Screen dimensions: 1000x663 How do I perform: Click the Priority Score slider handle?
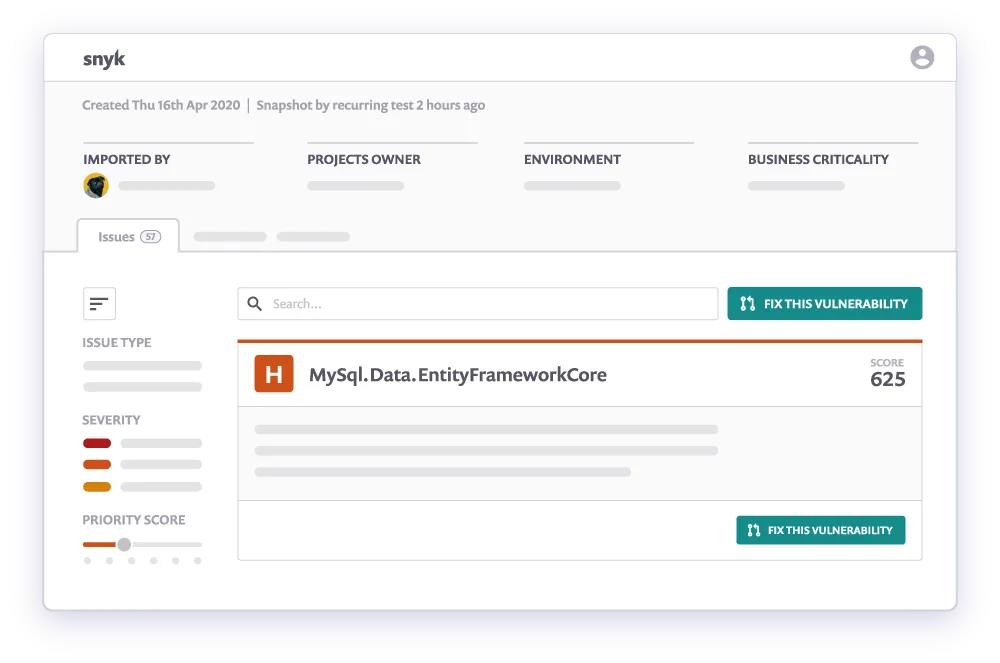(x=123, y=544)
